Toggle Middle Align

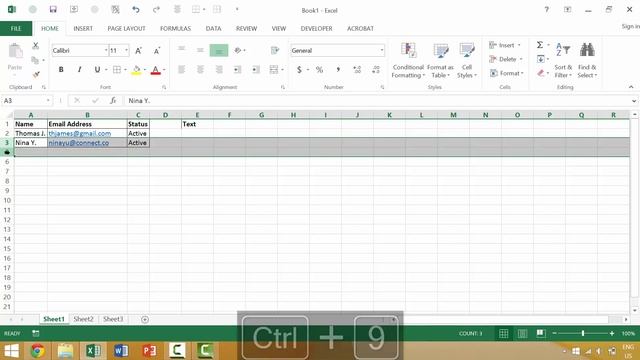(x=200, y=50)
